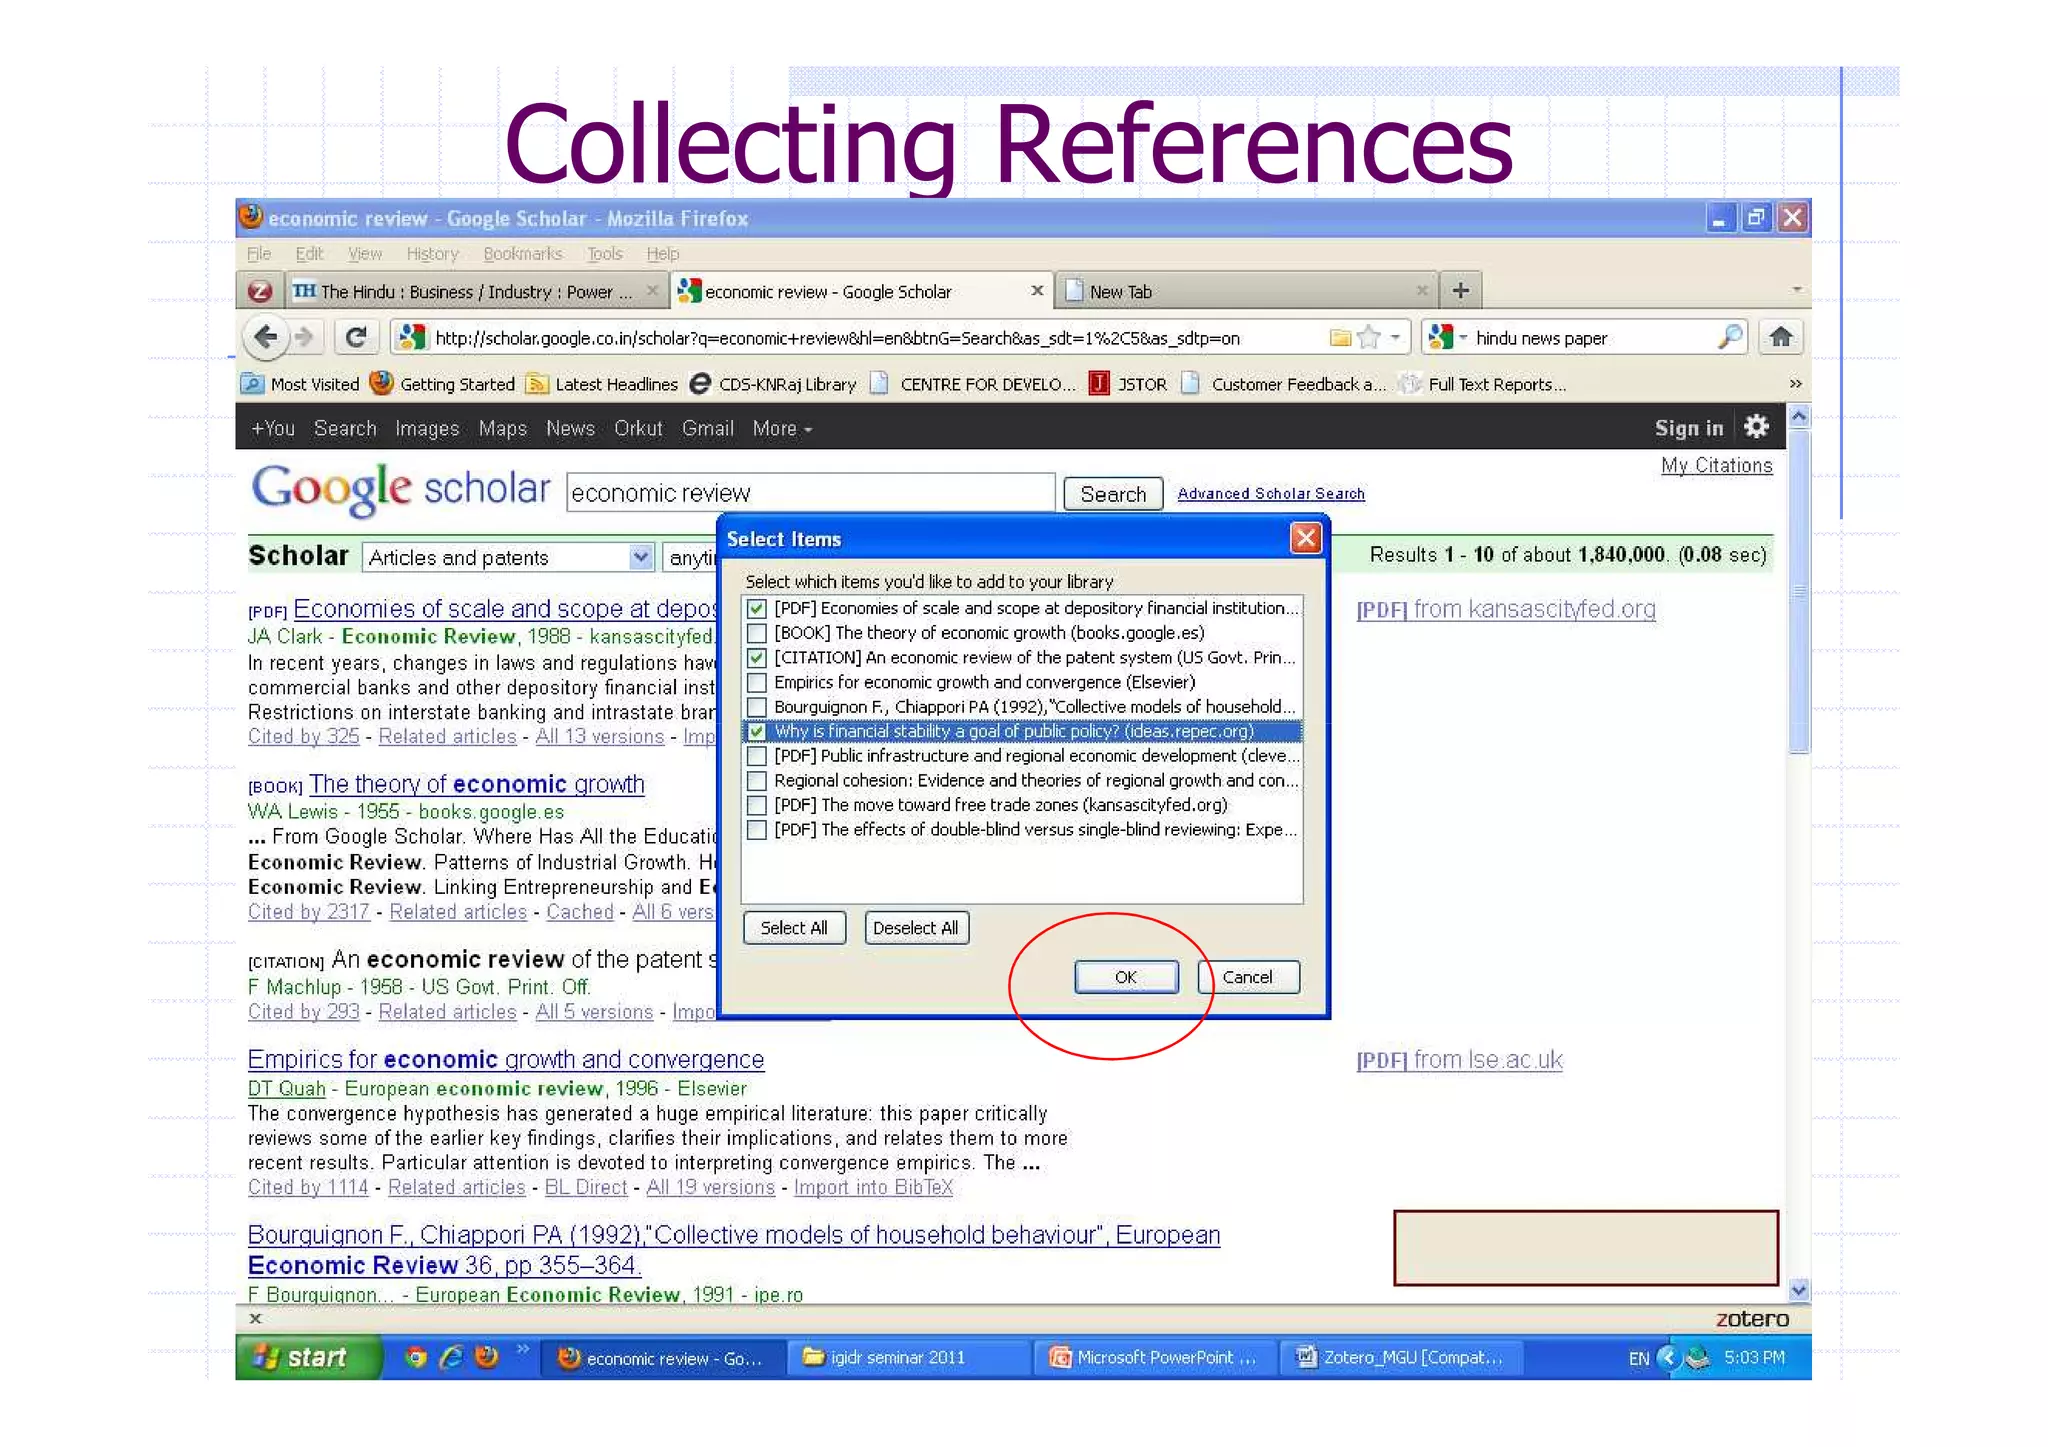The image size is (2048, 1447).
Task: Switch to The Hindu Business tab
Action: [476, 291]
